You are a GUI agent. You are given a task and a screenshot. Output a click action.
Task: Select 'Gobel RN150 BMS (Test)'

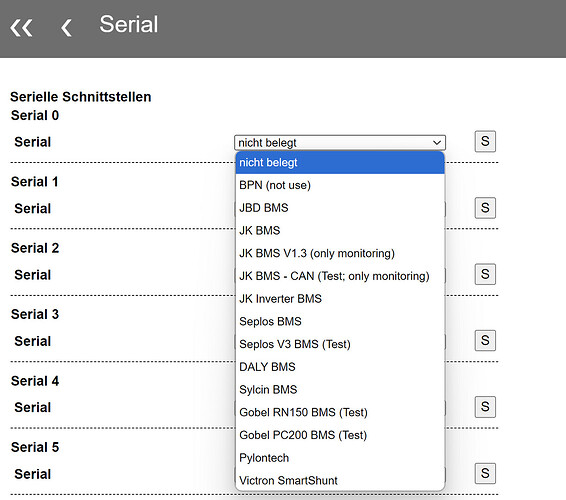click(340, 412)
